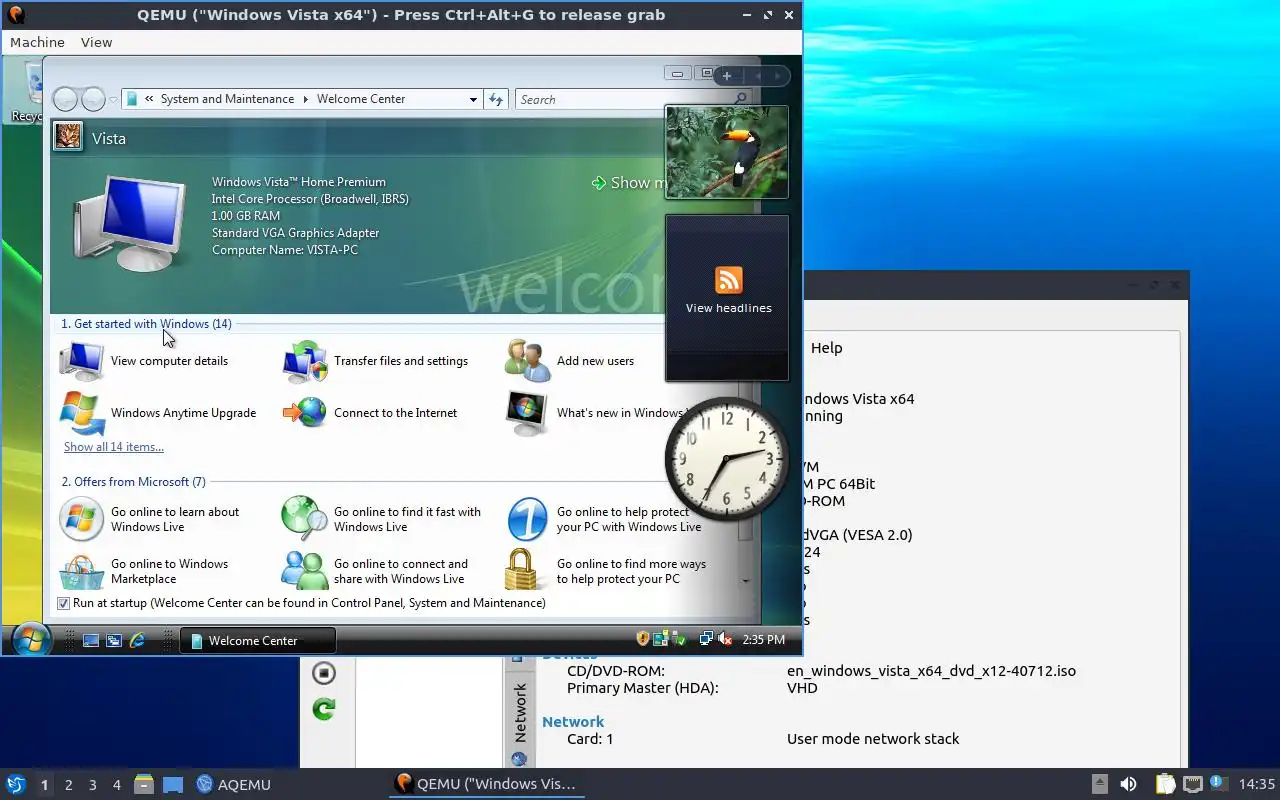
Task: Open the Vista Start orb
Action: click(x=31, y=638)
